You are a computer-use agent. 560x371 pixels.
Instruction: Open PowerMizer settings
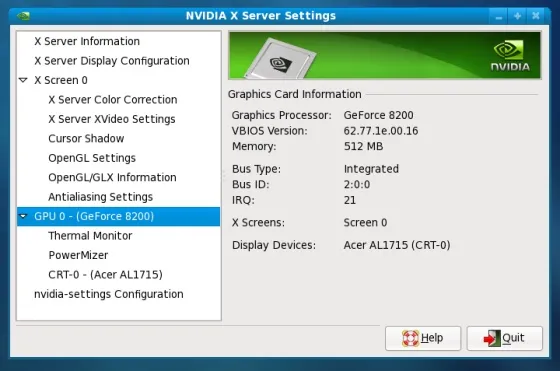point(78,255)
